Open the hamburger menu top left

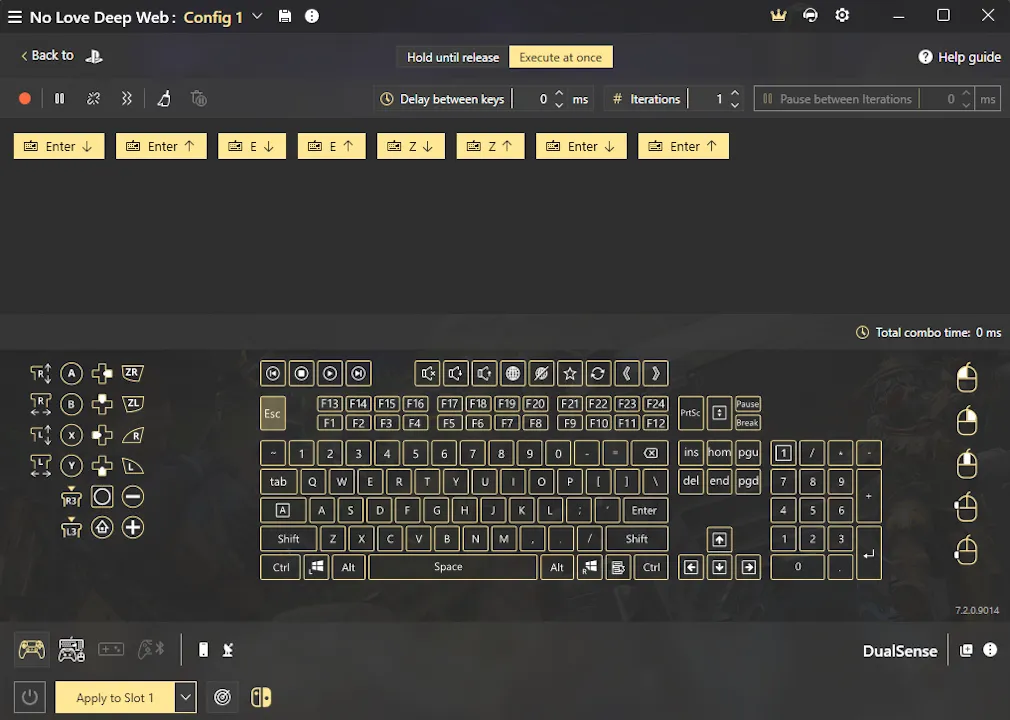tap(15, 17)
